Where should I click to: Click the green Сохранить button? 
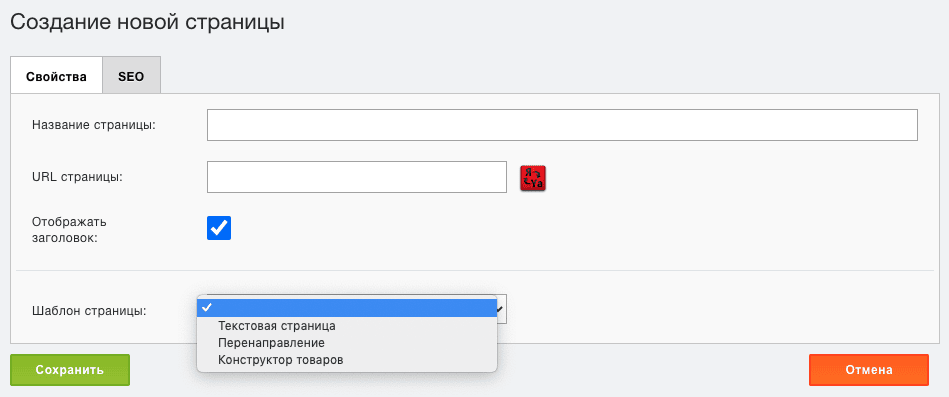(x=70, y=370)
